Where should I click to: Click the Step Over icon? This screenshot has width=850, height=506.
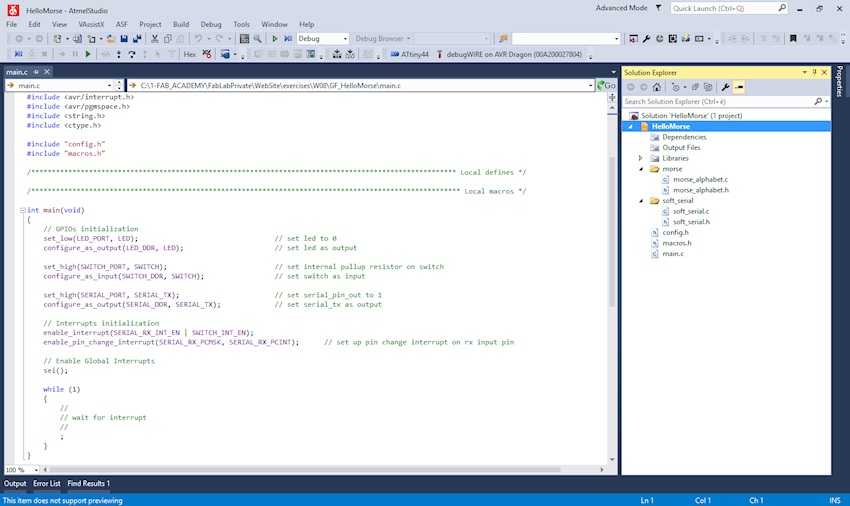point(132,54)
